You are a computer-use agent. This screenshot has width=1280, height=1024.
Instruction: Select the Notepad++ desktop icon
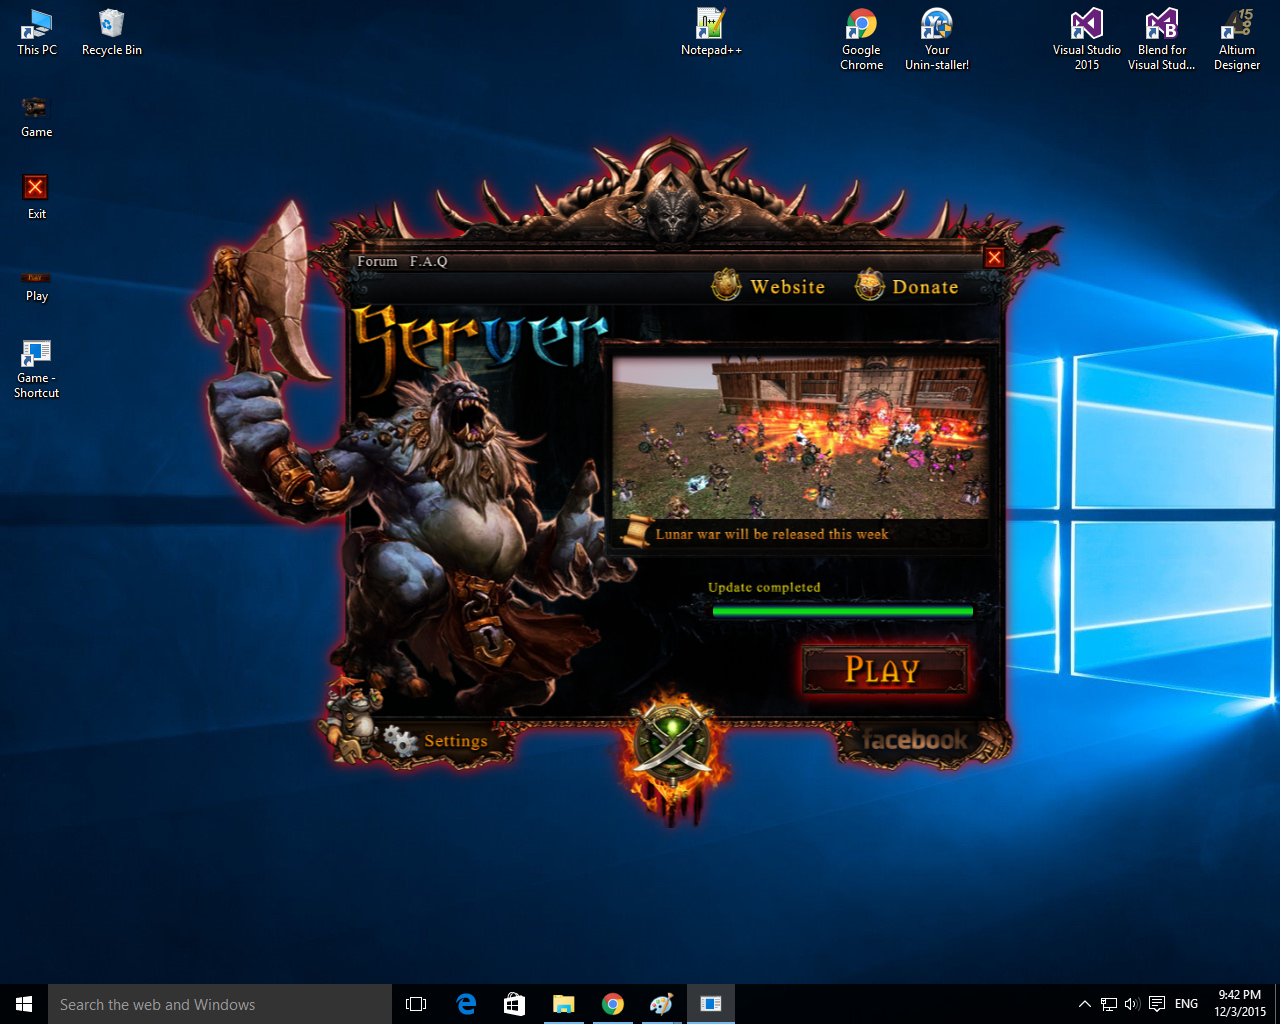pos(711,32)
